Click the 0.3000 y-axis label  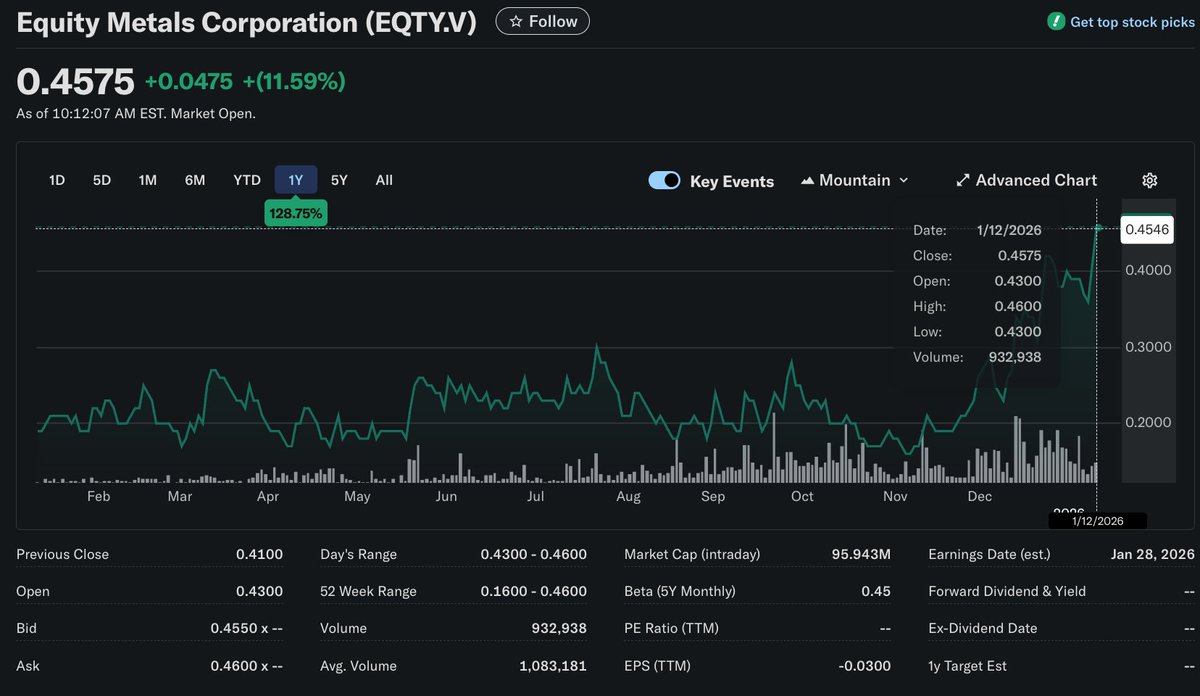click(x=1149, y=347)
